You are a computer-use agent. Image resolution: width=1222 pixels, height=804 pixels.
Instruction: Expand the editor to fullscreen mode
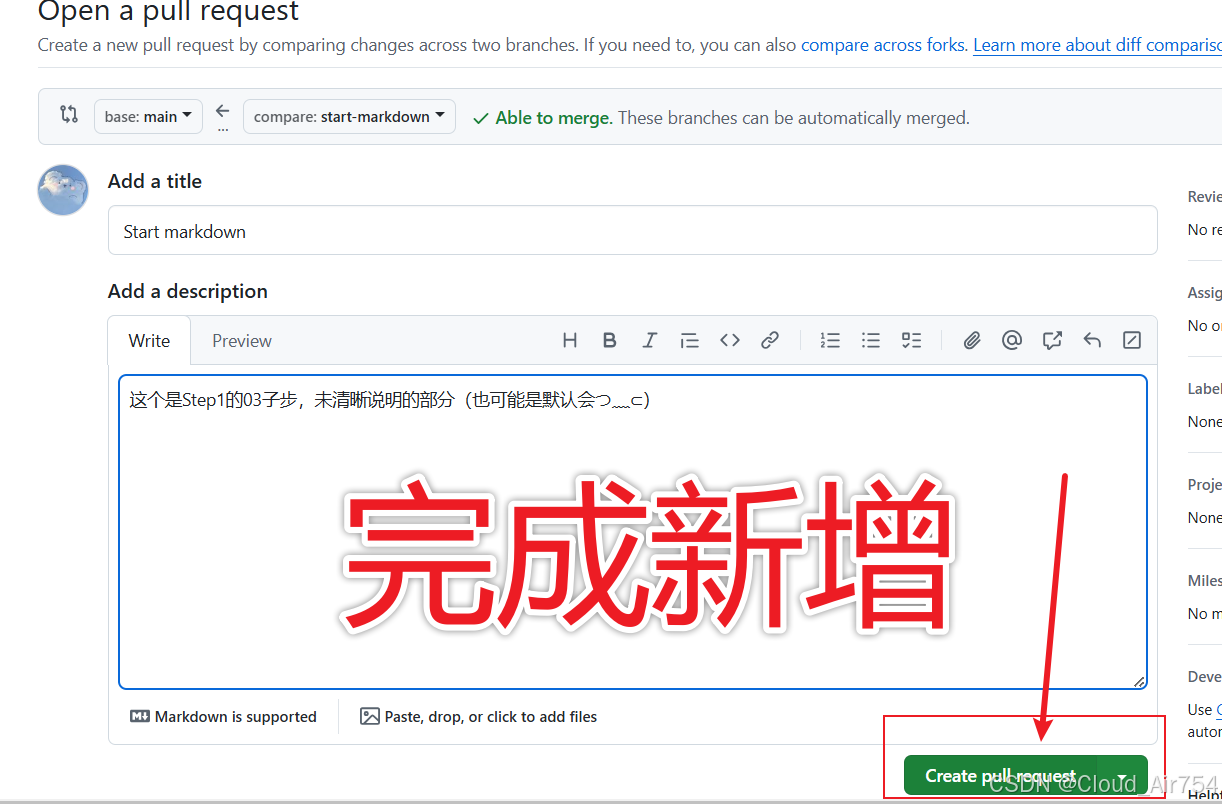(1131, 340)
